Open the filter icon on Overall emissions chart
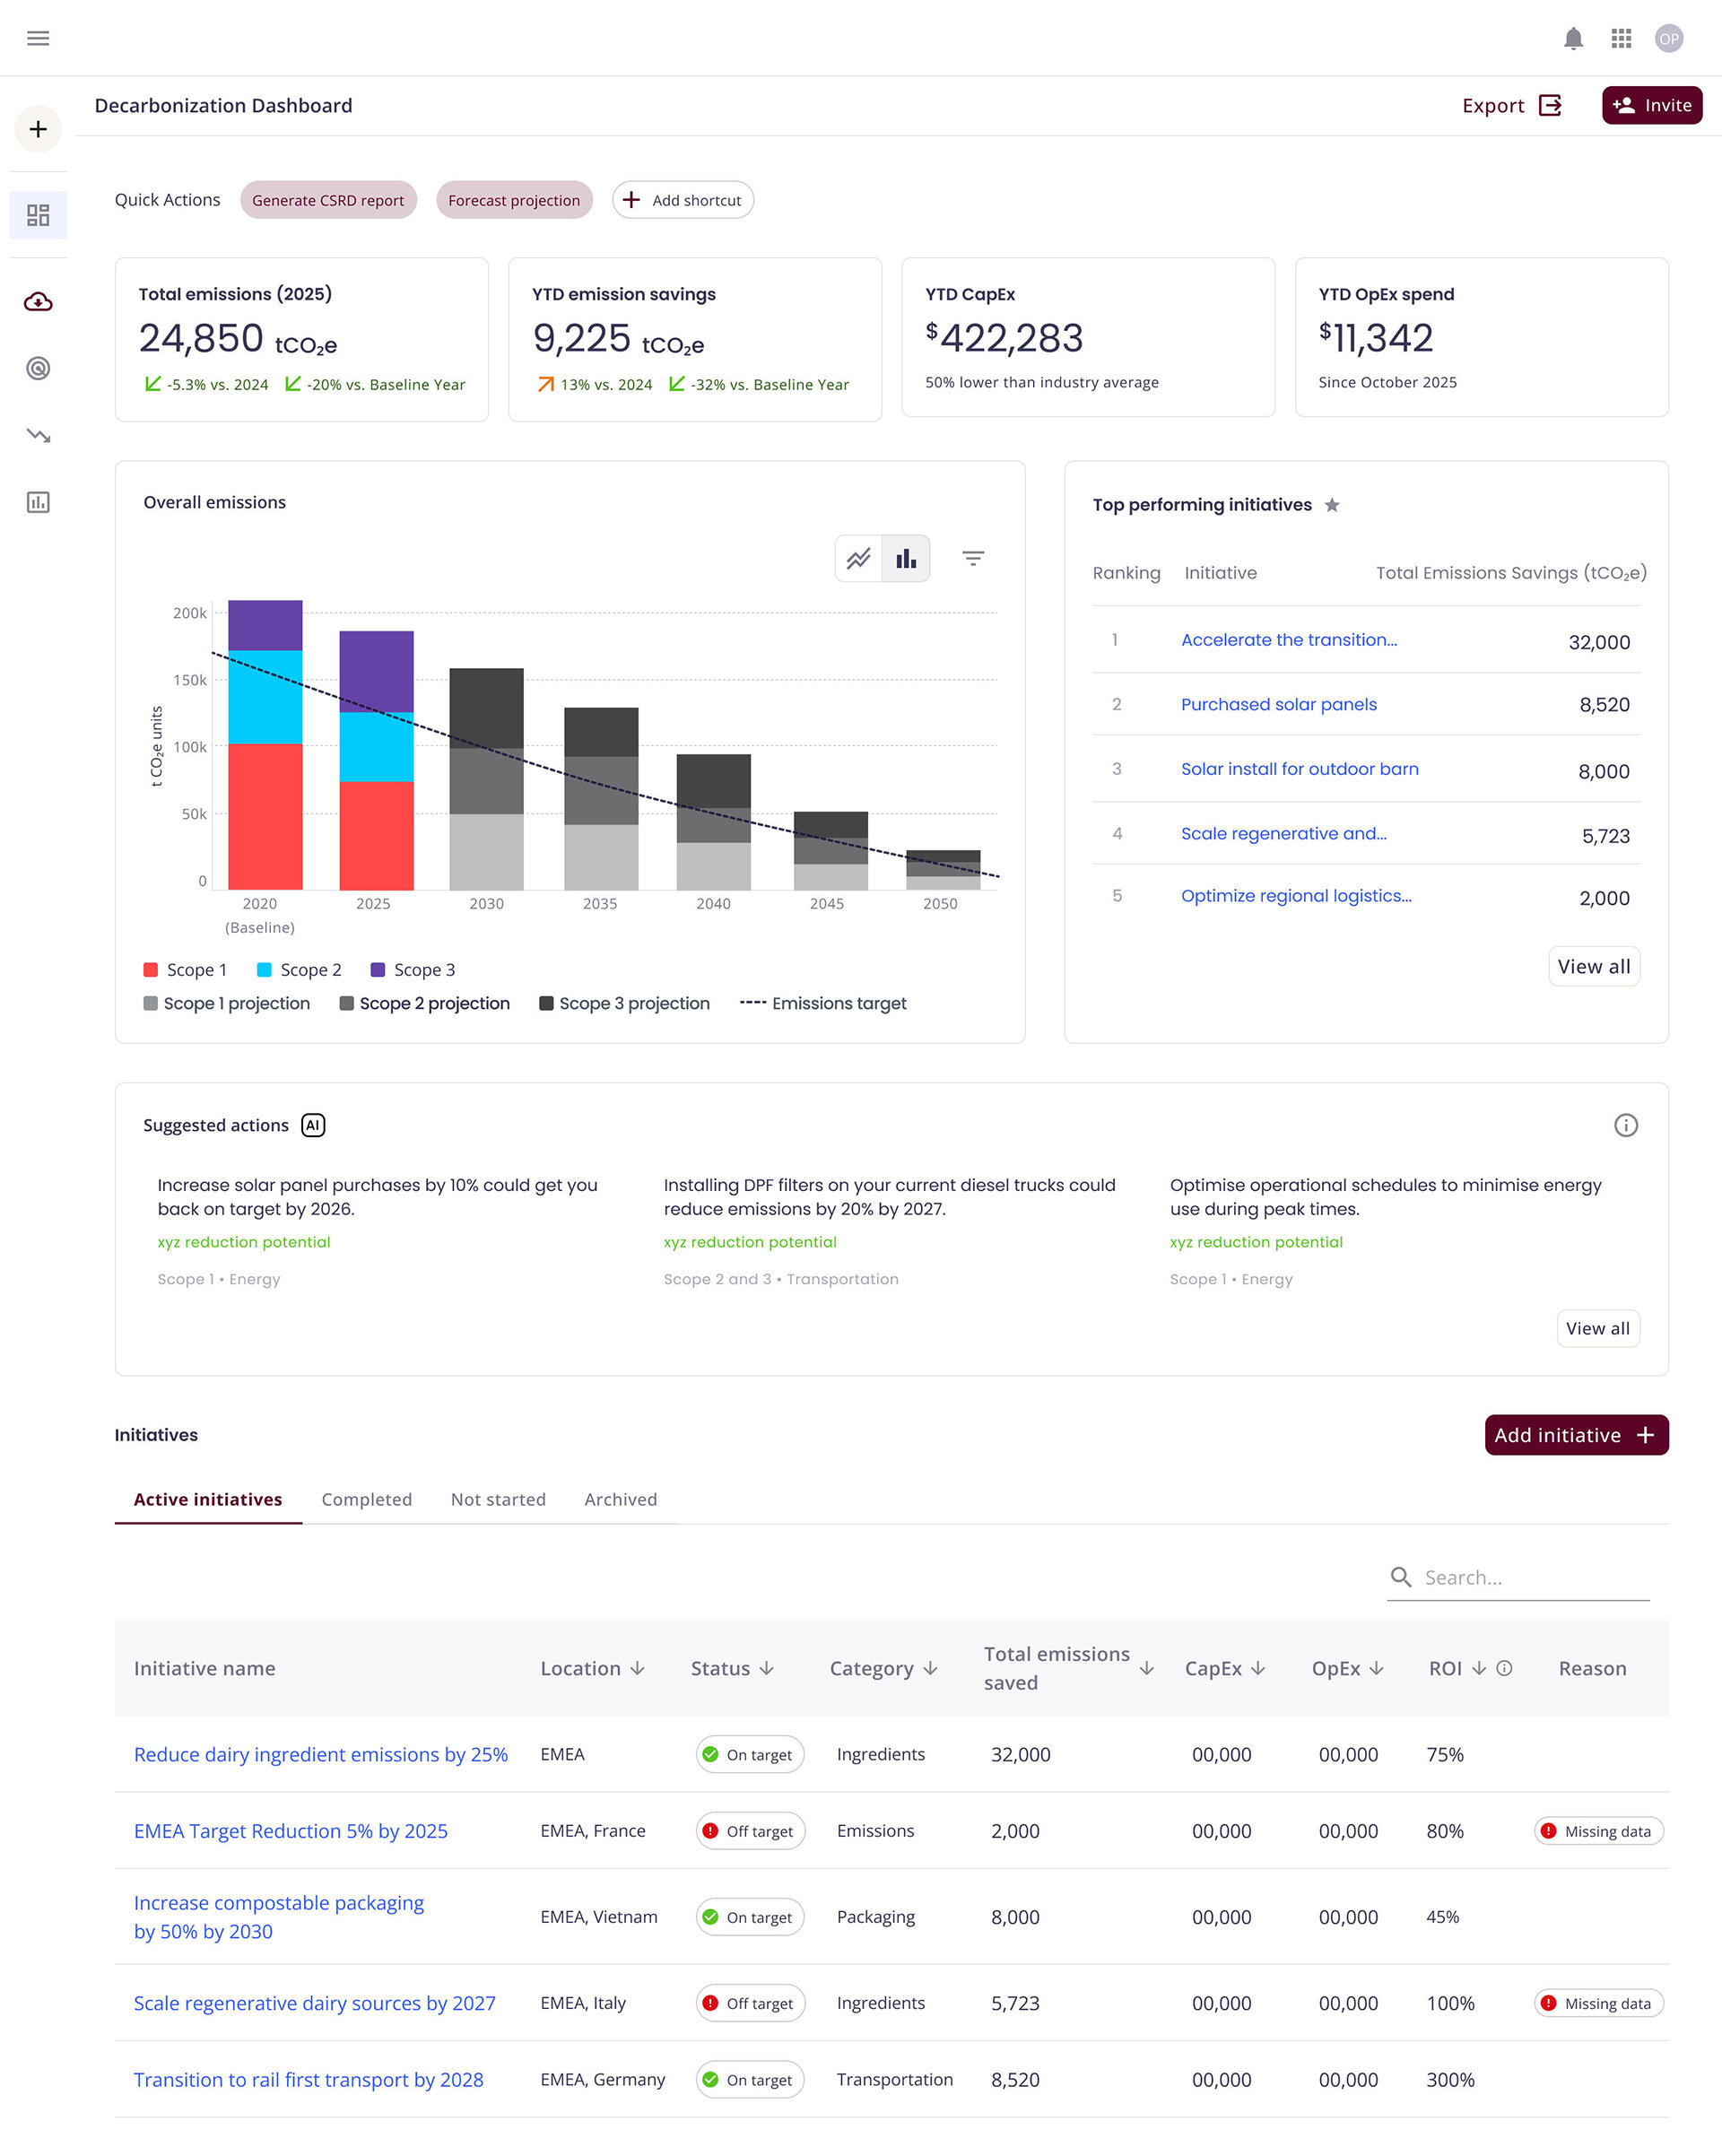 pyautogui.click(x=973, y=559)
